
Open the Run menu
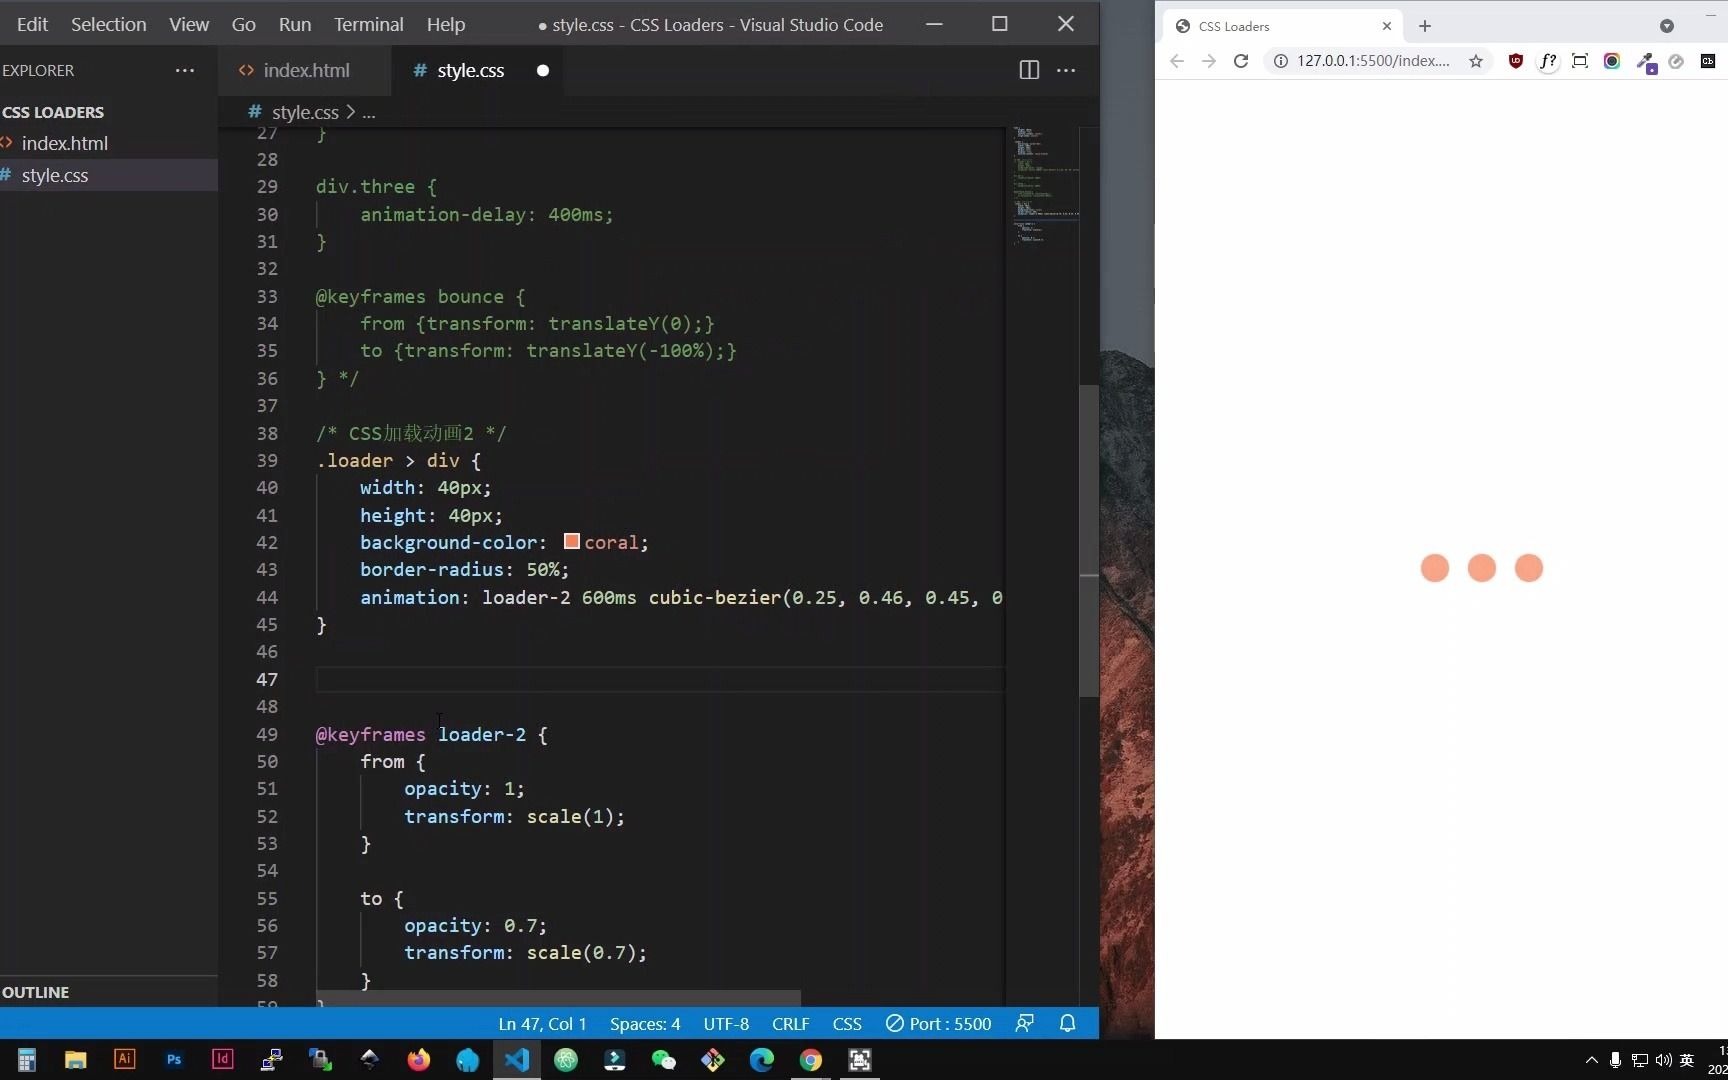294,24
